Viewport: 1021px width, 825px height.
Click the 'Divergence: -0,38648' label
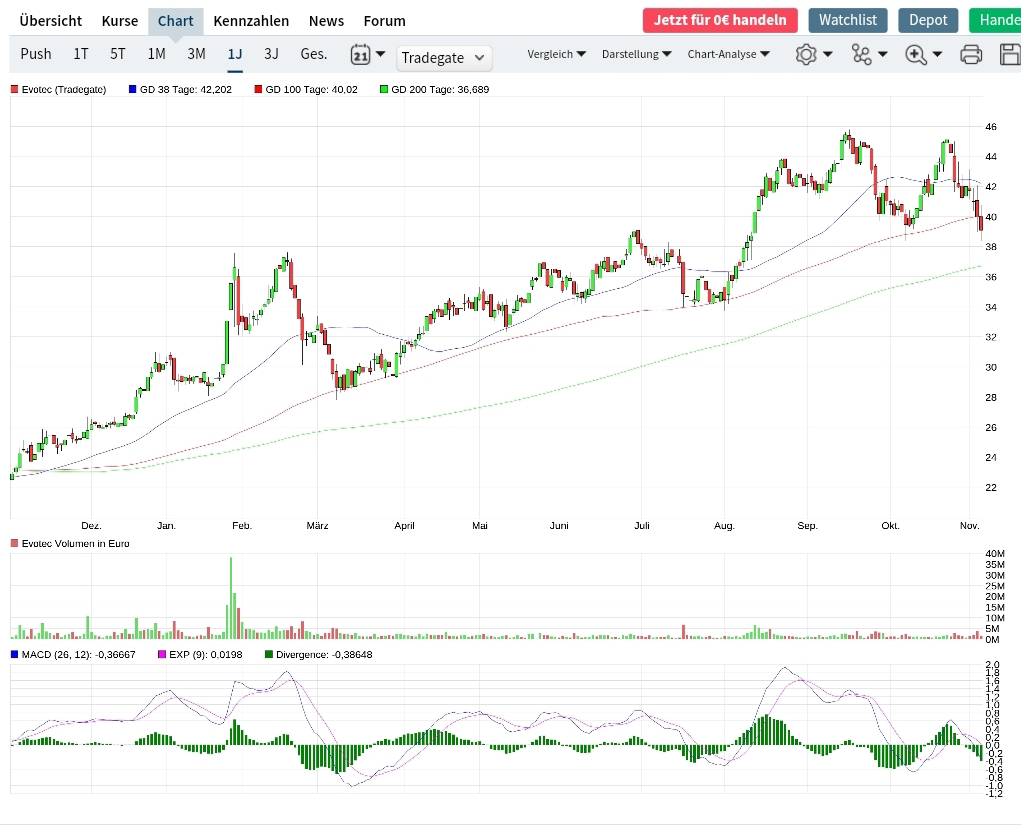(x=324, y=654)
